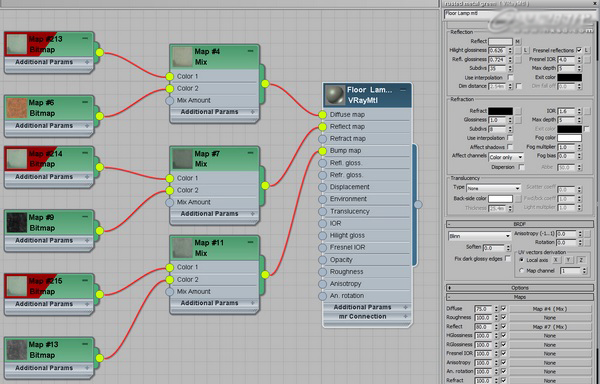
Task: Collapse the Floor Lamp VRayMtl node
Action: click(x=403, y=90)
